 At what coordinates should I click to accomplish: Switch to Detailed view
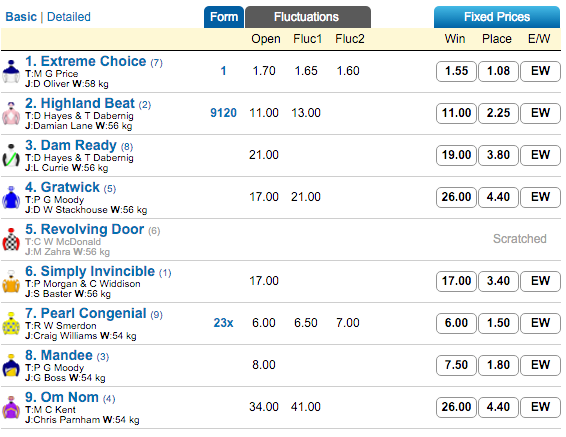pos(69,17)
